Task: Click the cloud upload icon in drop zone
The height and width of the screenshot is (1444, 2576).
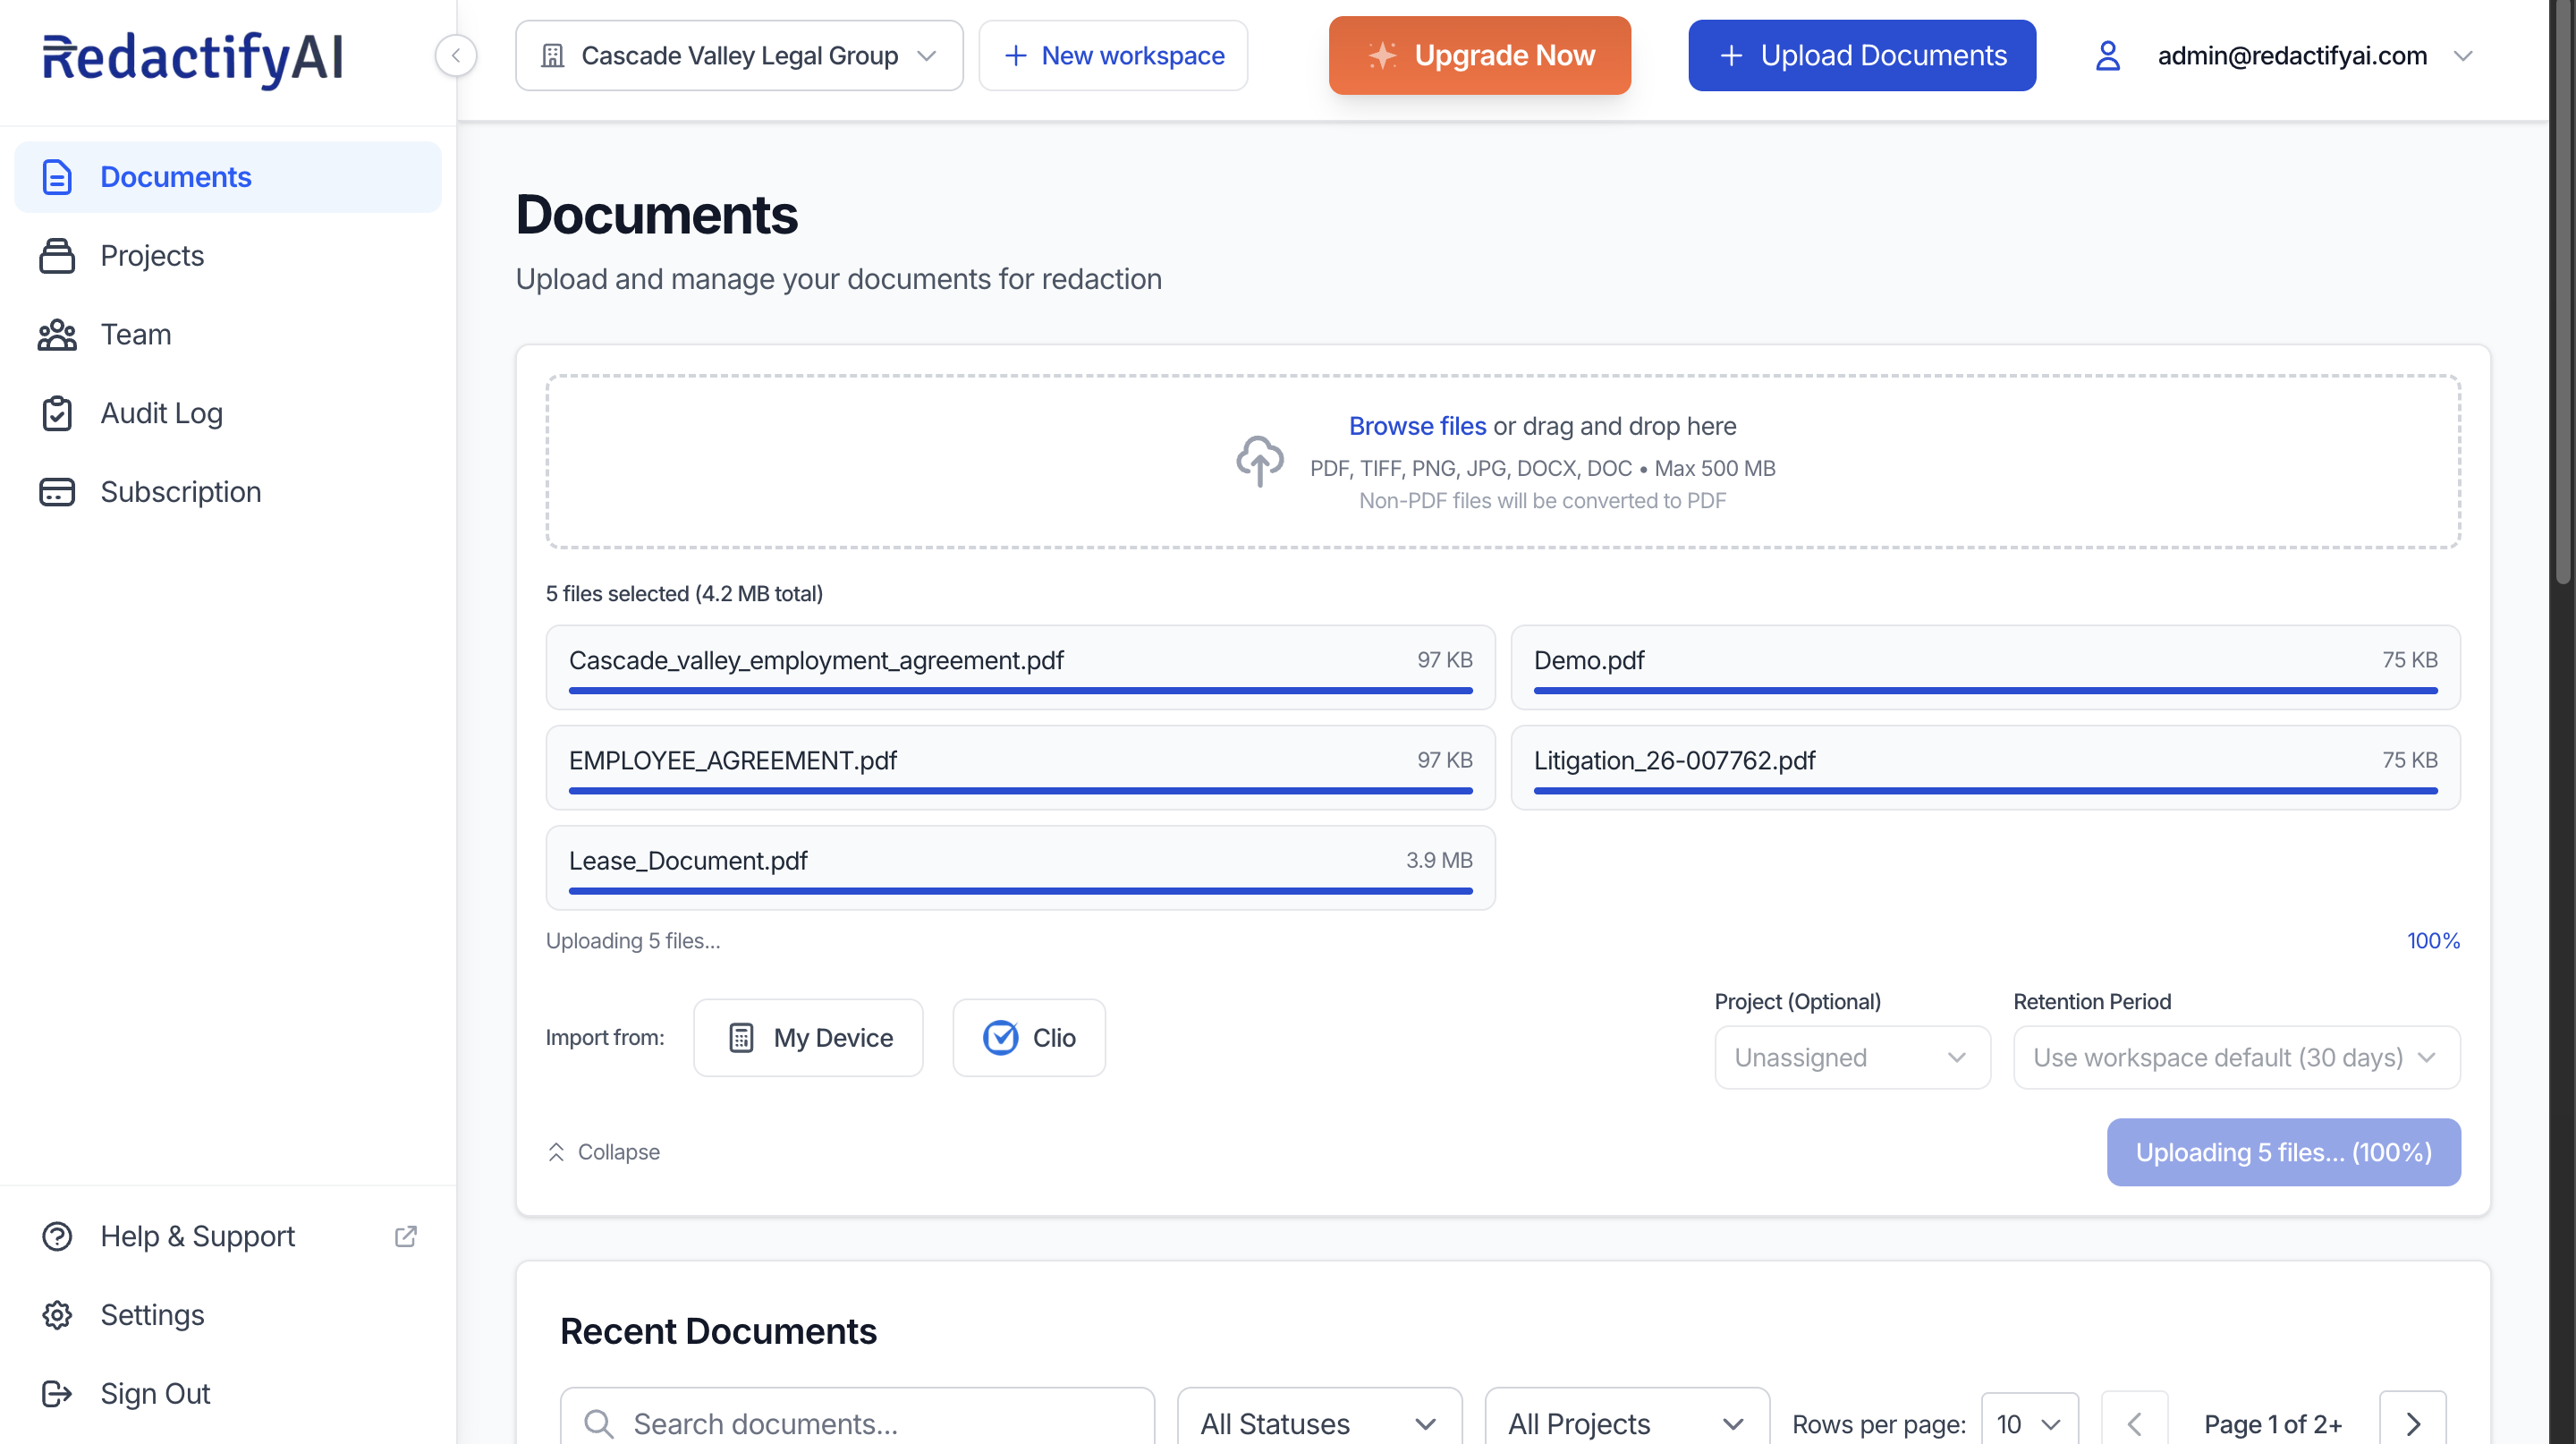Action: click(x=1259, y=461)
